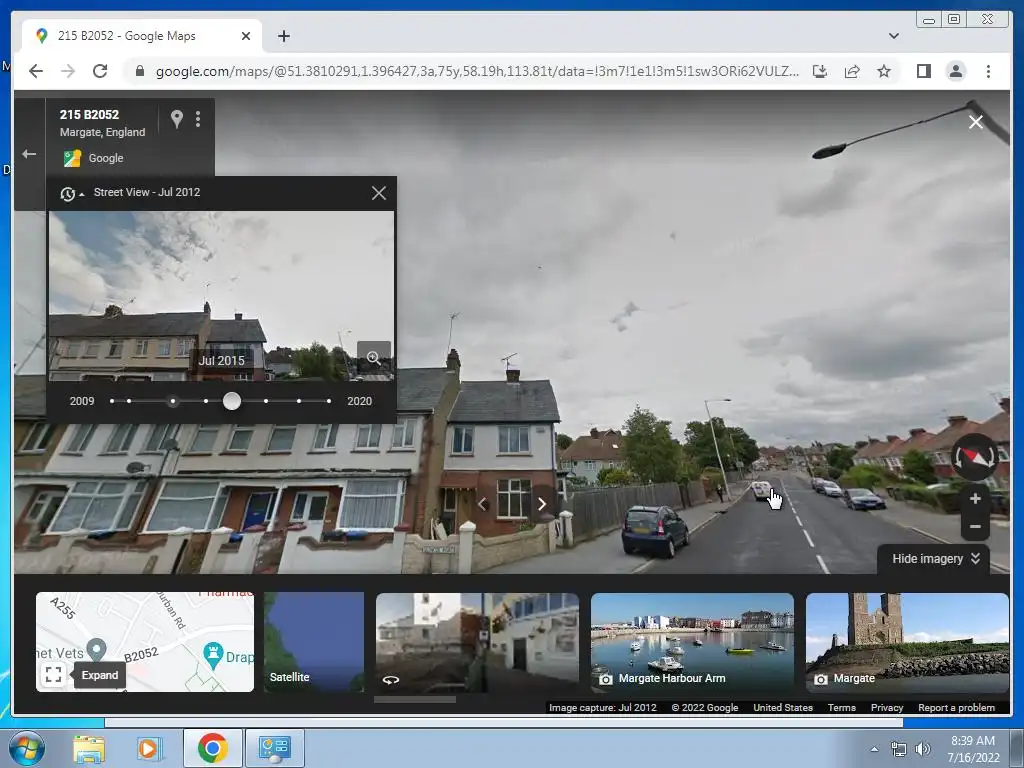Screen dimensions: 1024x768
Task: Open the more options dots in address card
Action: [198, 119]
